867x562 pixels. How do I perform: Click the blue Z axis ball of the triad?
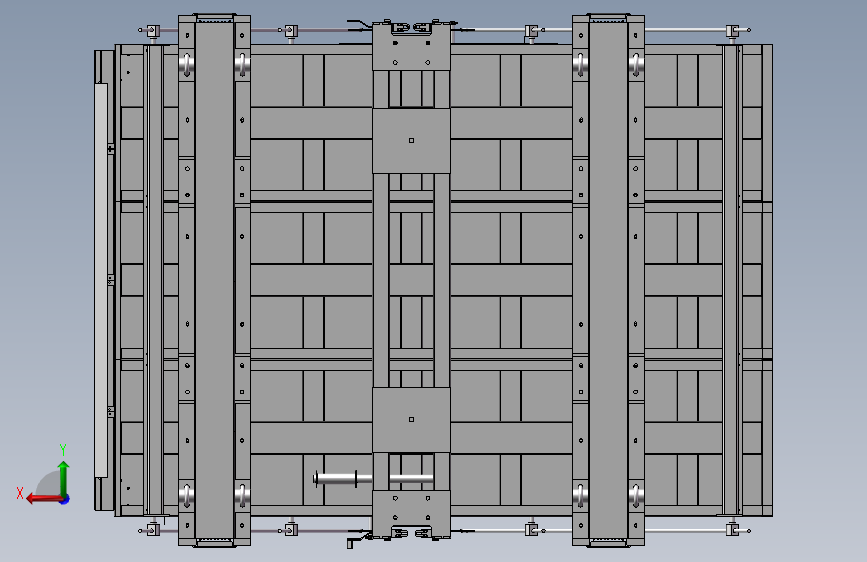tap(65, 499)
